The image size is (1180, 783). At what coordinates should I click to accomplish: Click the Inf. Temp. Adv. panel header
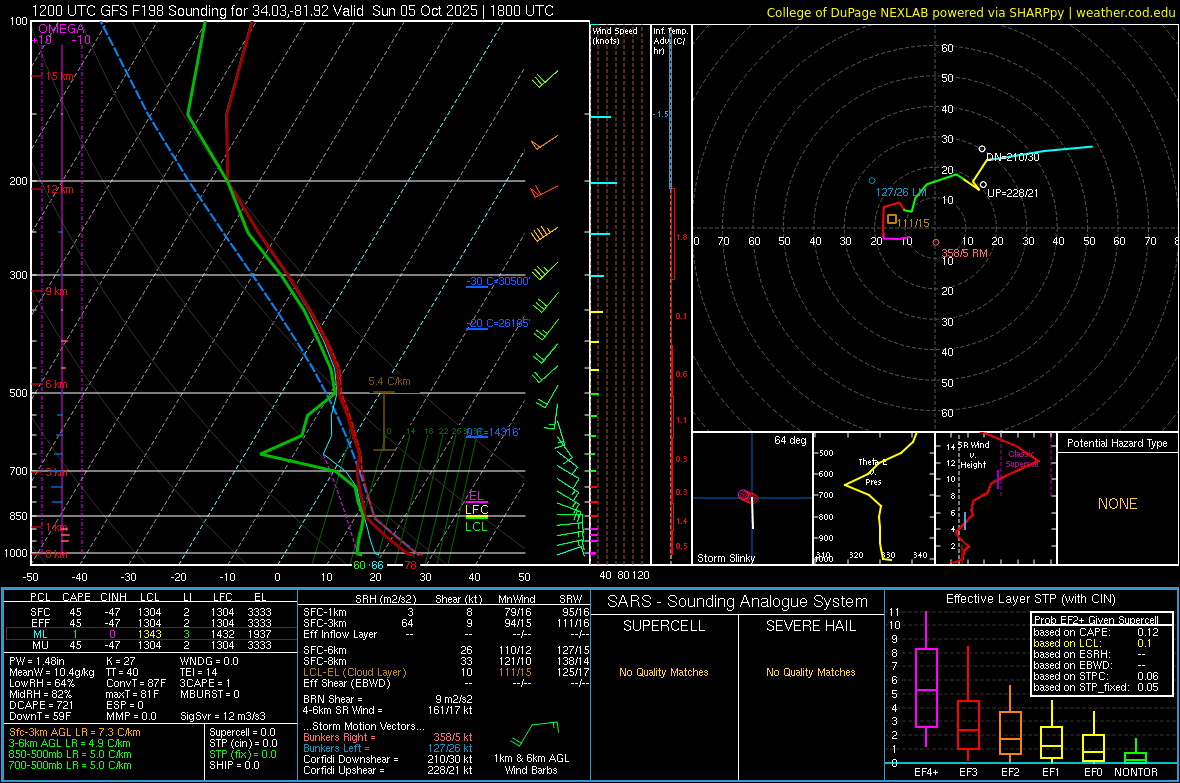(x=670, y=41)
